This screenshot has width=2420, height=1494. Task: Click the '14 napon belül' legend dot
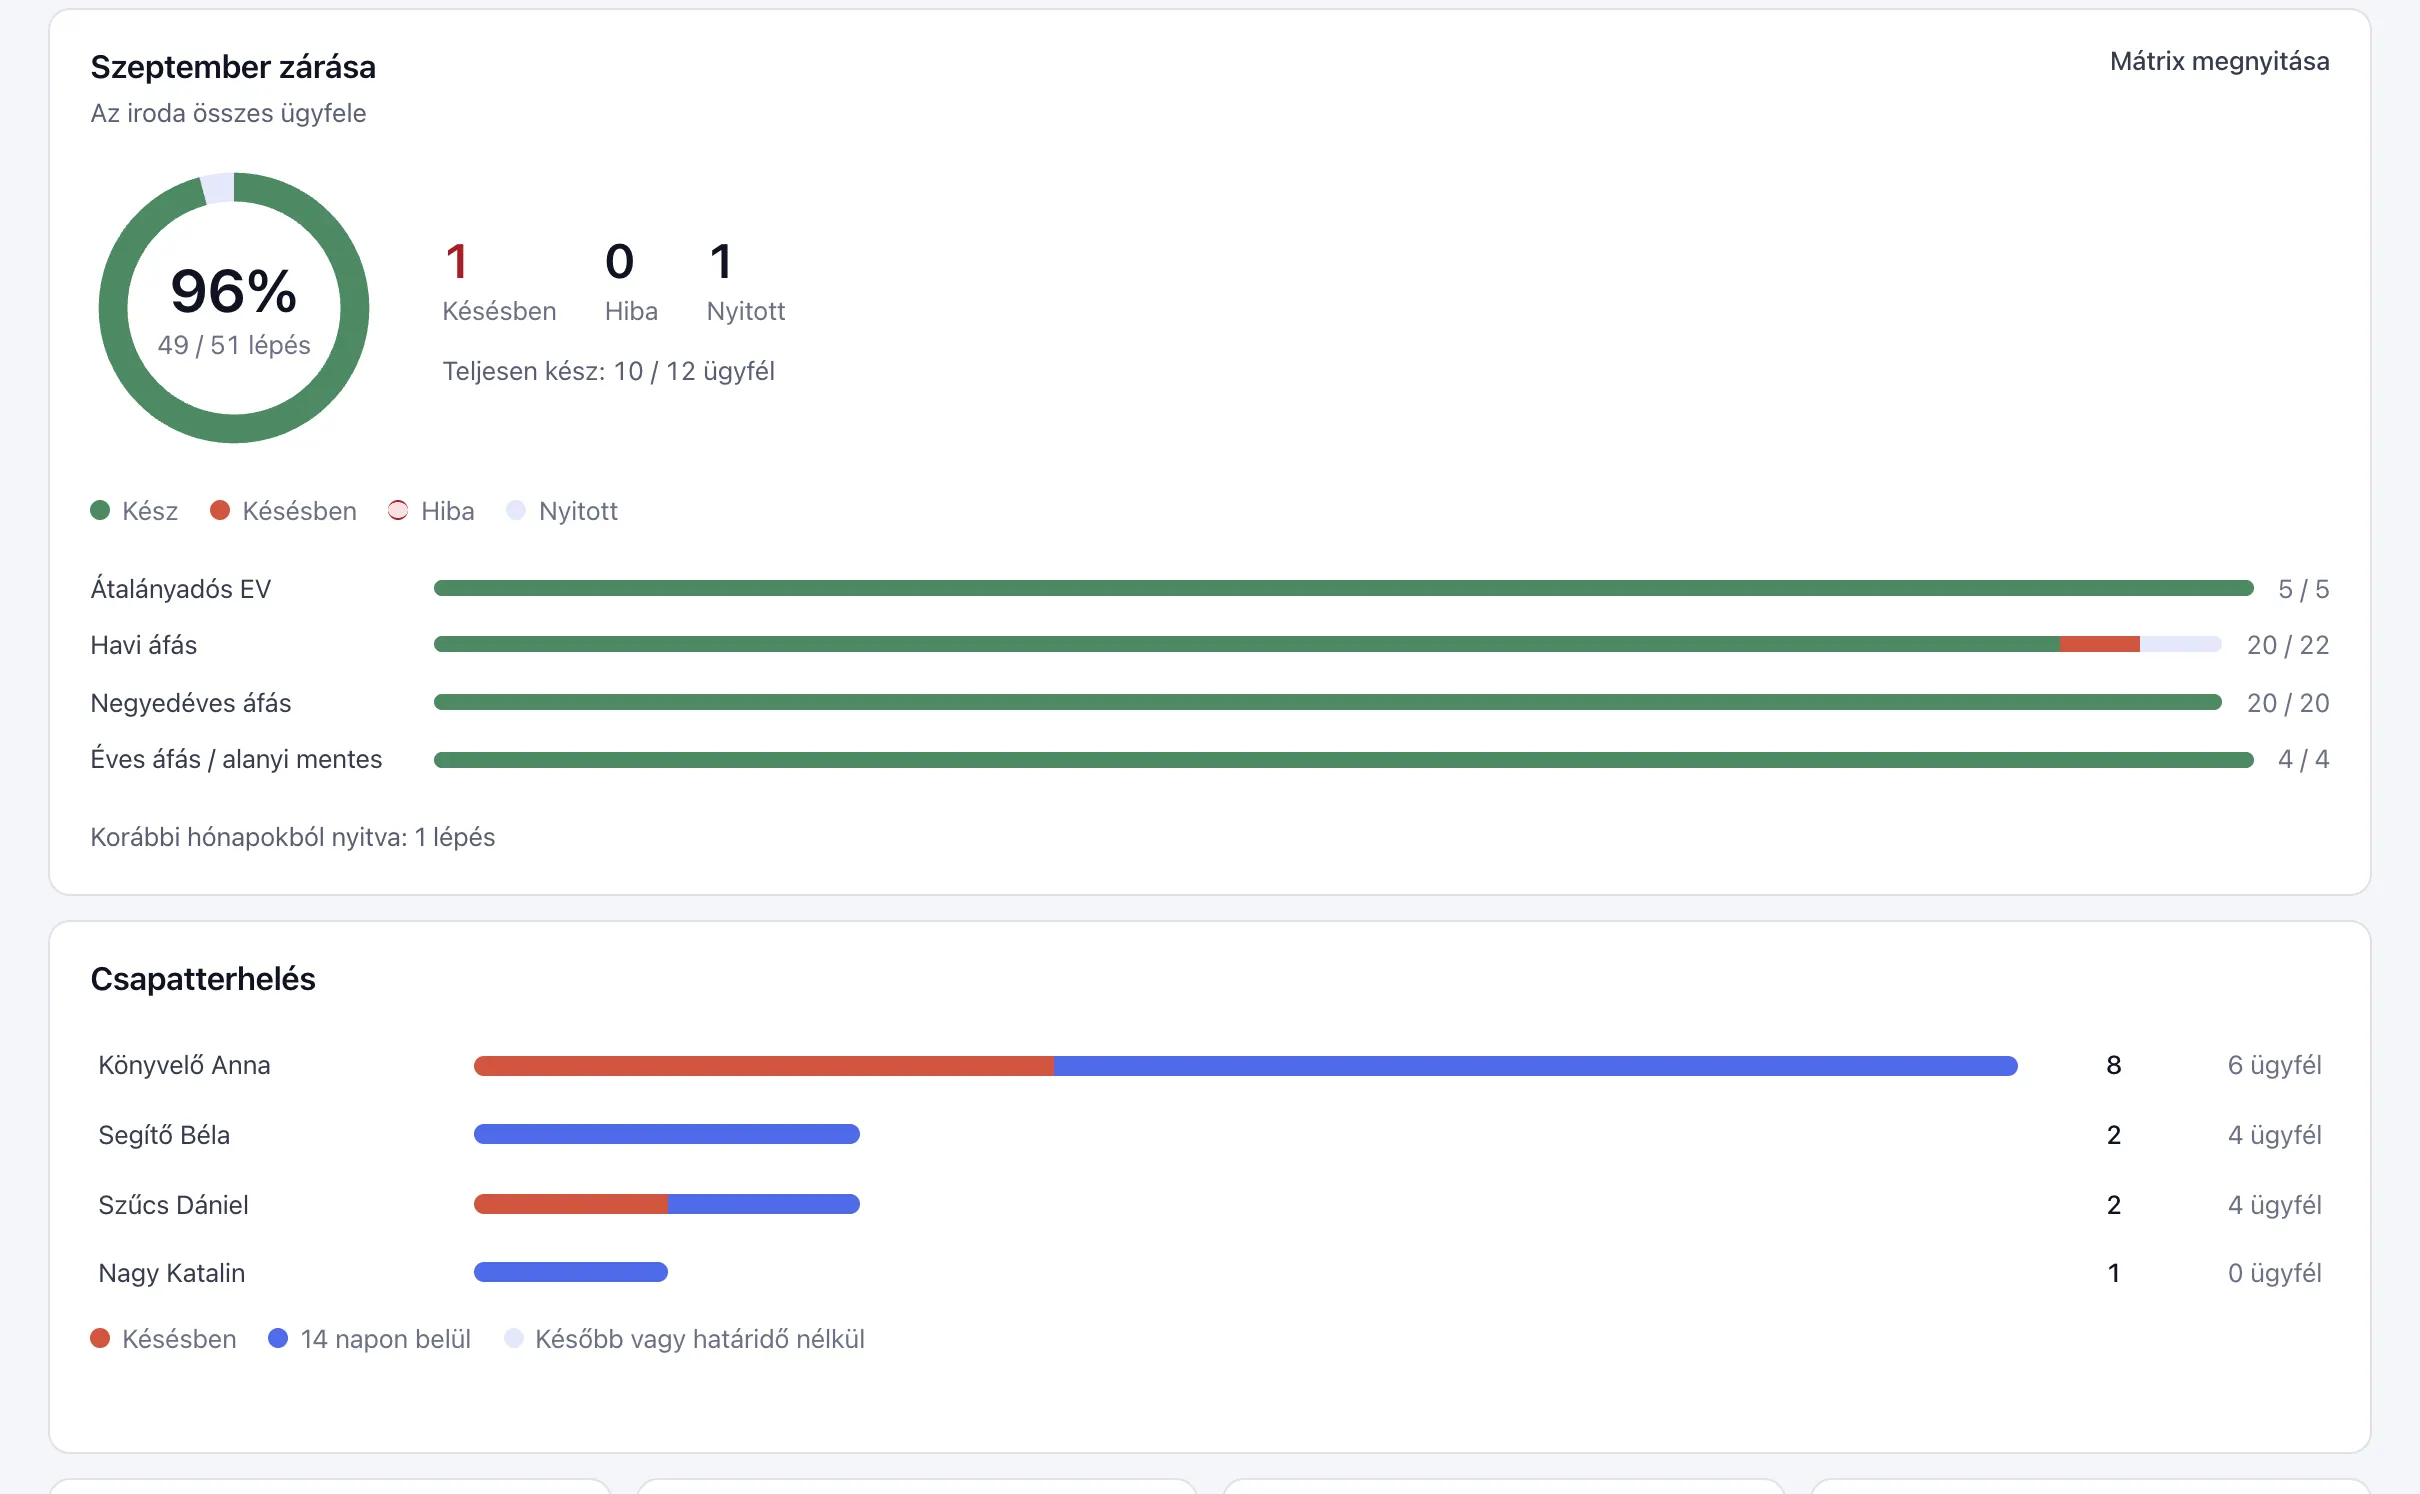278,1338
